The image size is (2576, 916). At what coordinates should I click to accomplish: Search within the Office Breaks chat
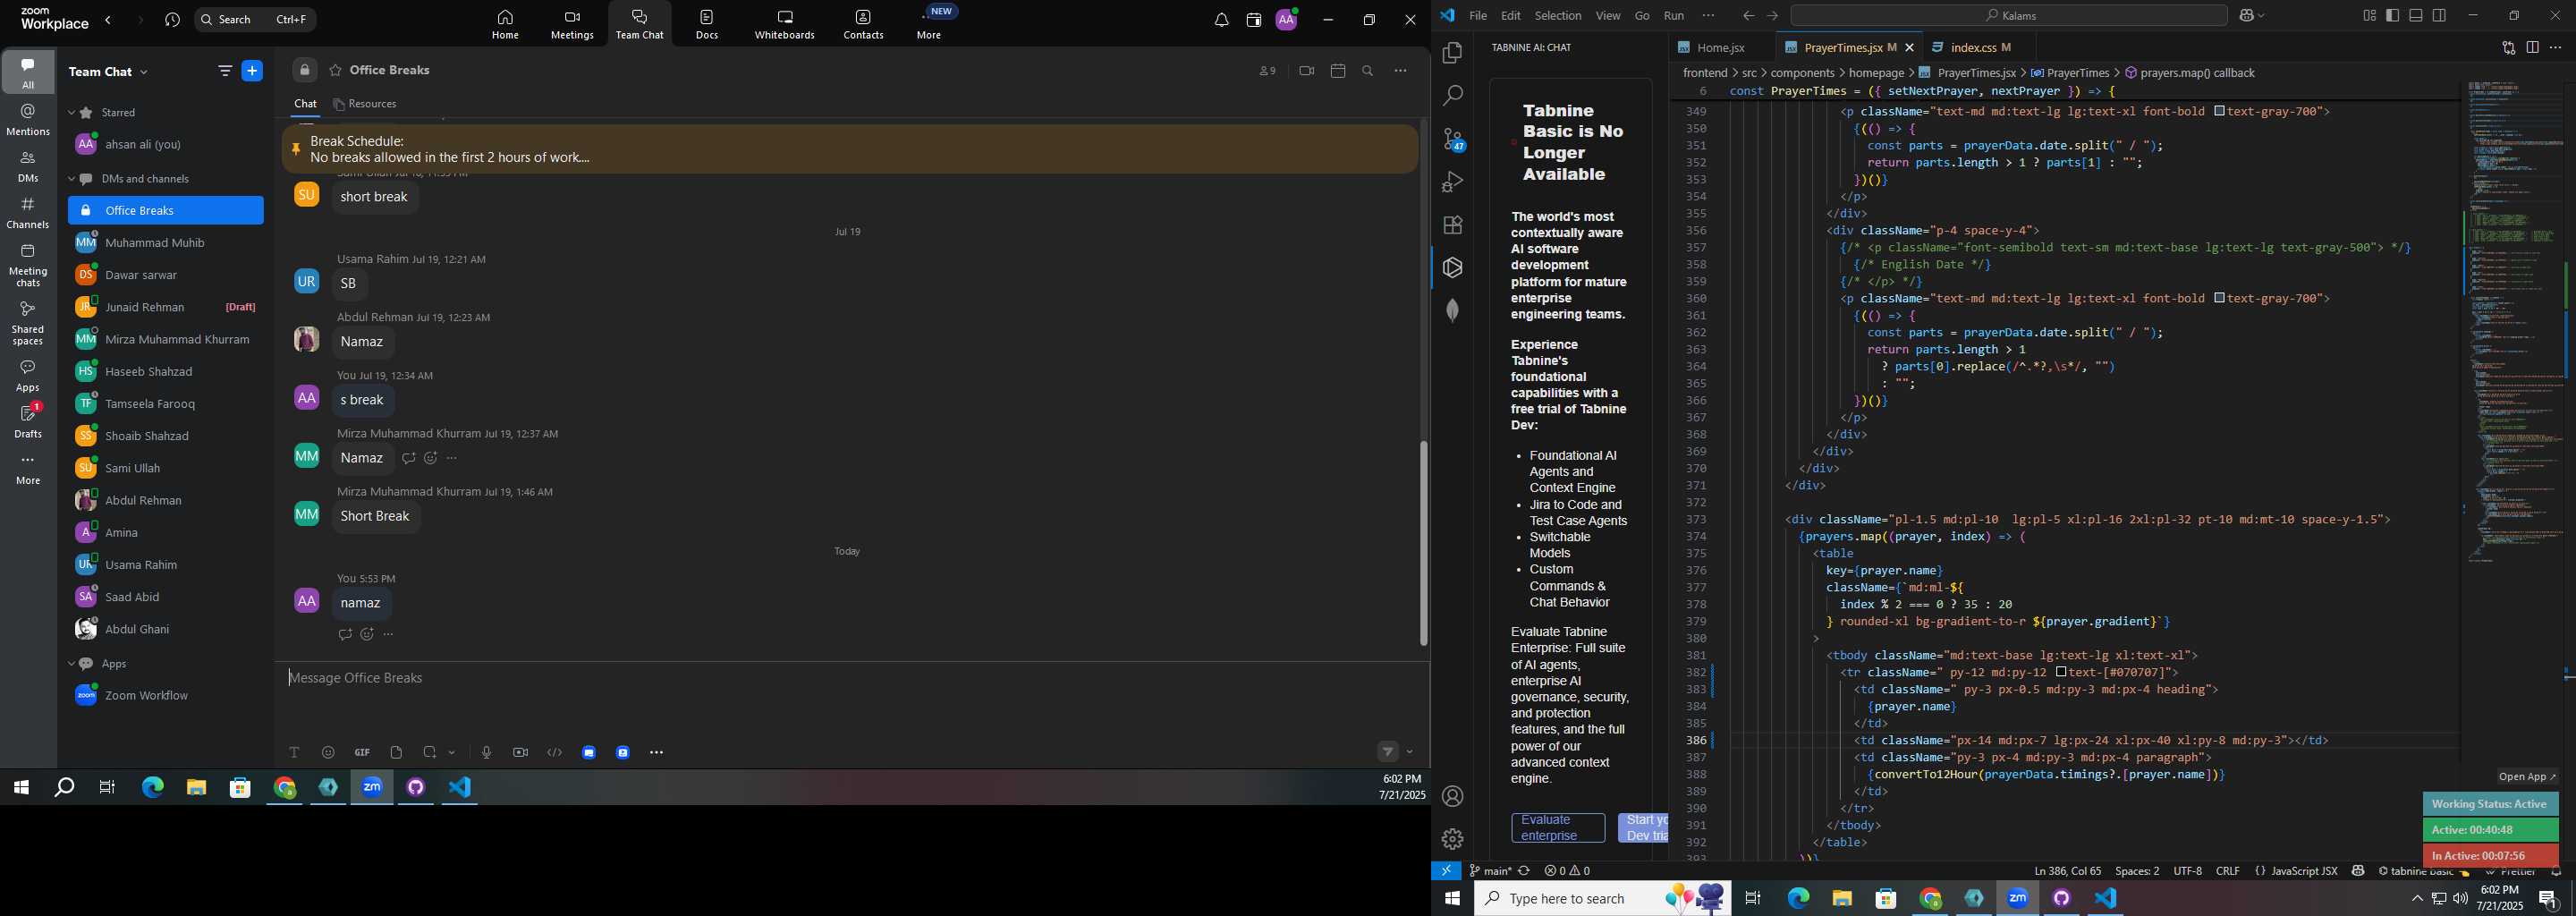click(1368, 71)
